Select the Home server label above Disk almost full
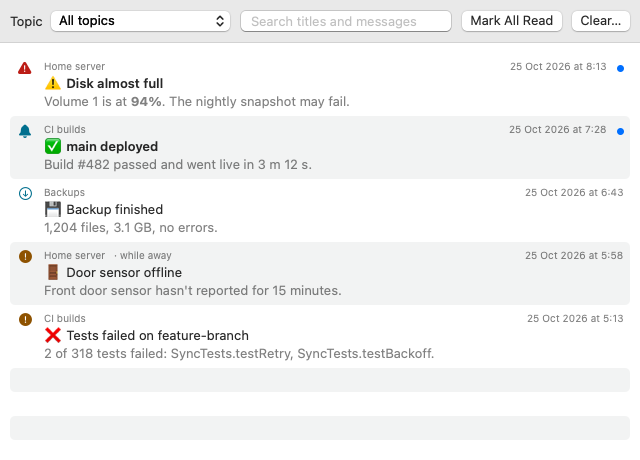 tap(75, 67)
